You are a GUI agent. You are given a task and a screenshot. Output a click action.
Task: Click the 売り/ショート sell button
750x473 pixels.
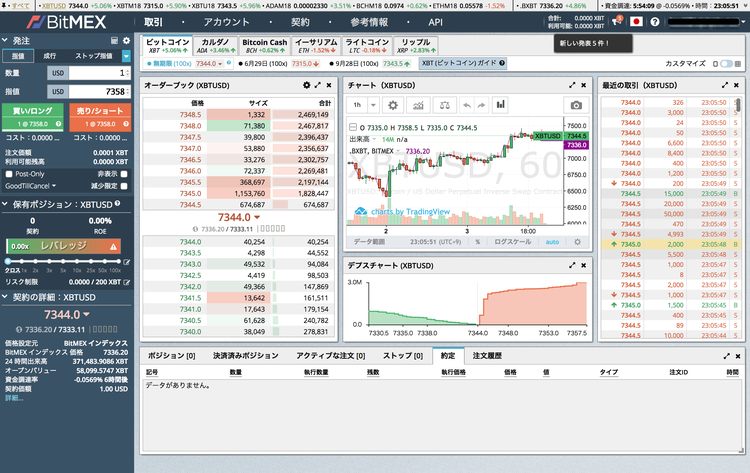pos(100,117)
